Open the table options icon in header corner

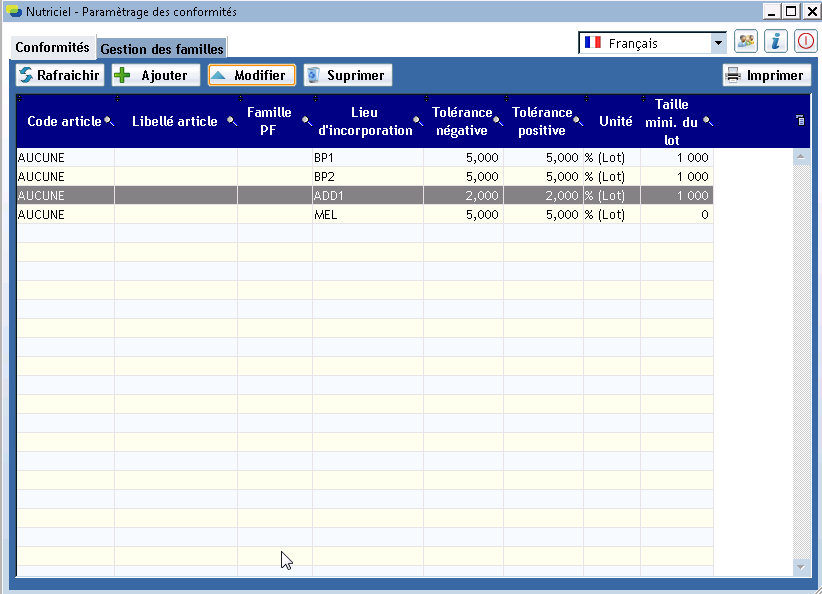click(800, 121)
